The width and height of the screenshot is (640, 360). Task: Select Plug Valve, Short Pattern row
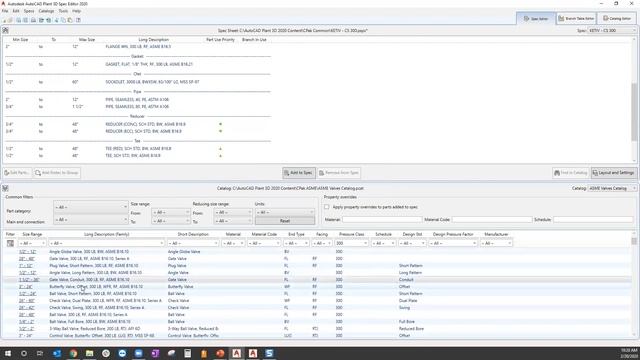[316, 266]
